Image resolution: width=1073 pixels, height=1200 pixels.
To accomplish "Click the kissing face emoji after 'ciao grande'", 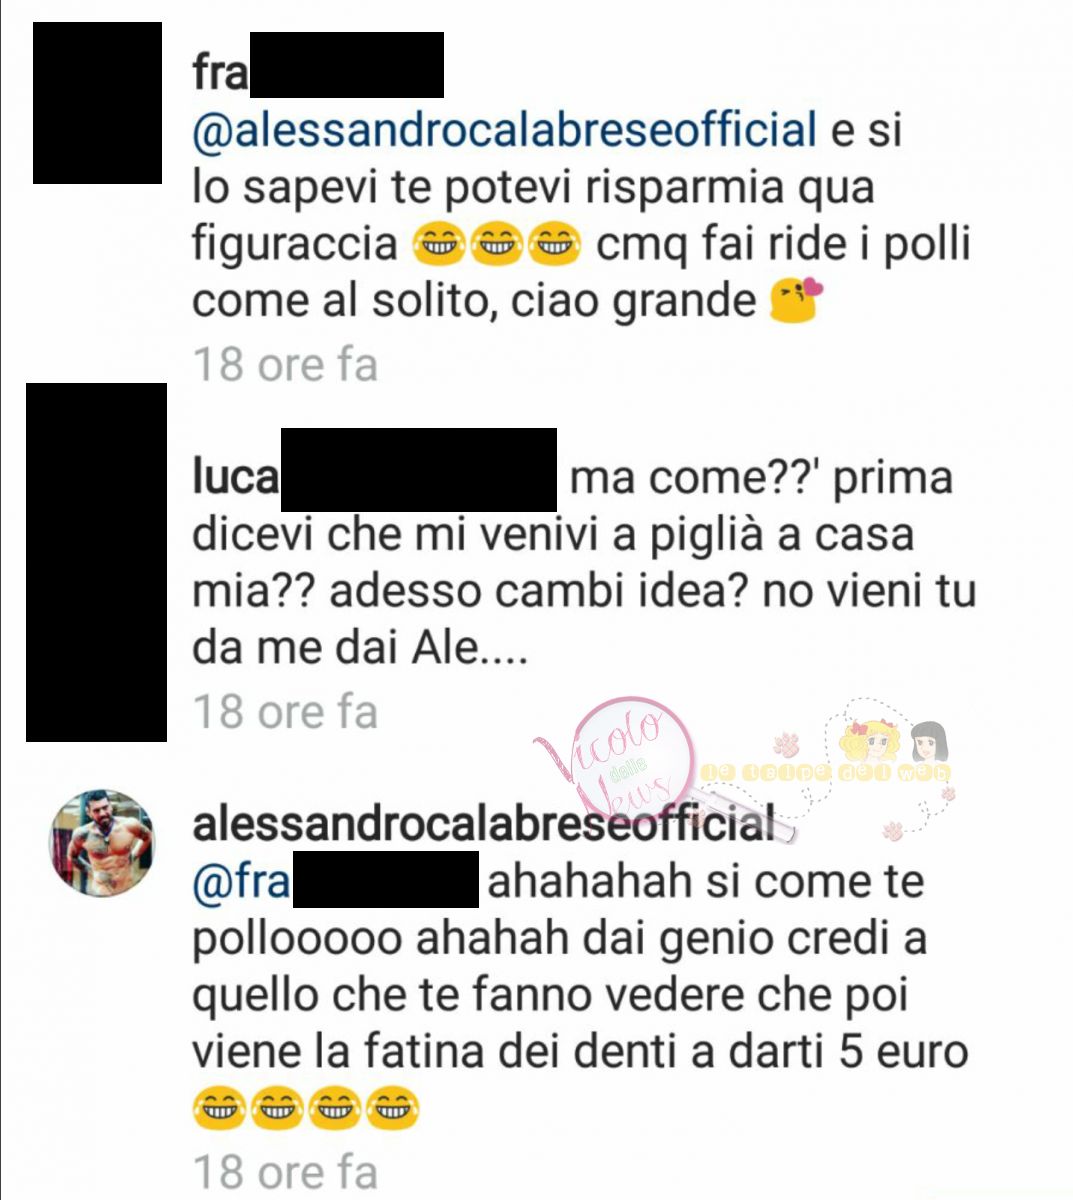I will (x=795, y=301).
